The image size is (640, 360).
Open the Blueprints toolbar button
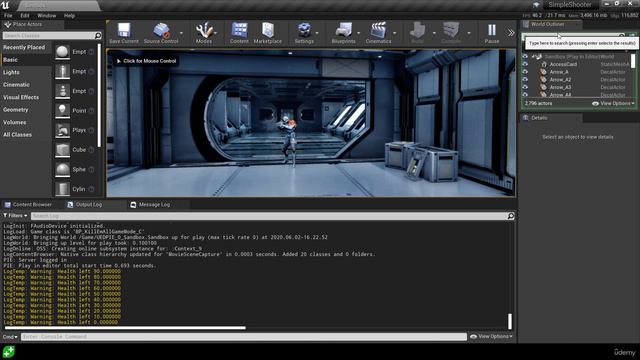tap(343, 33)
